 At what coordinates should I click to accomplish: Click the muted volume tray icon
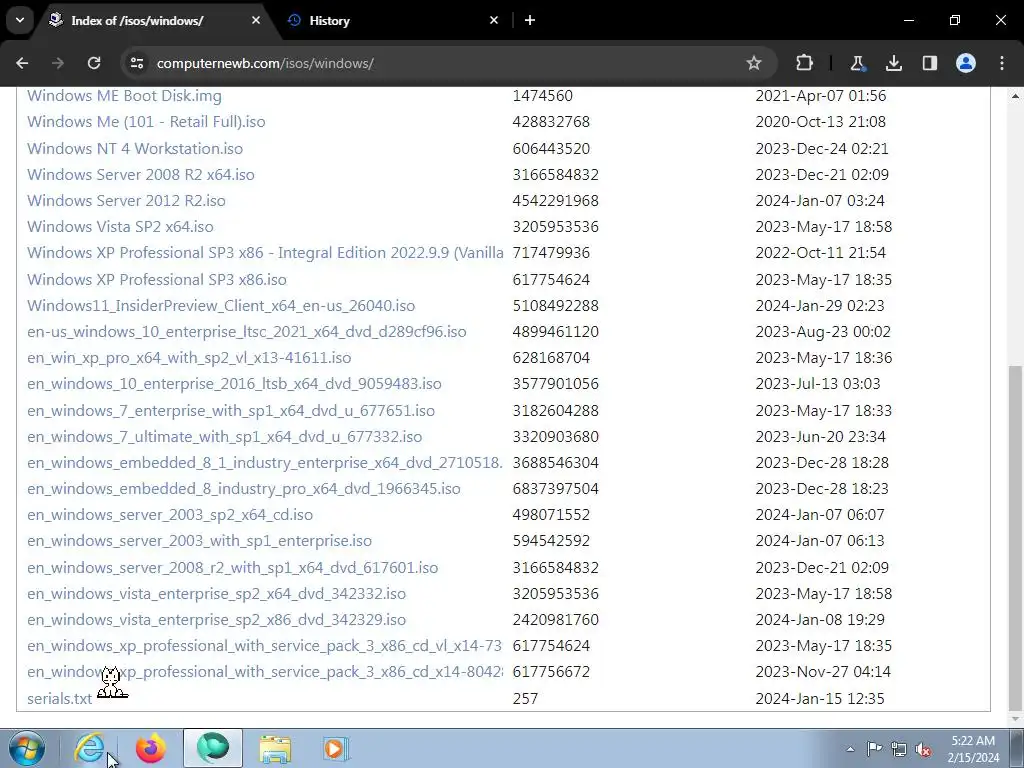[923, 749]
